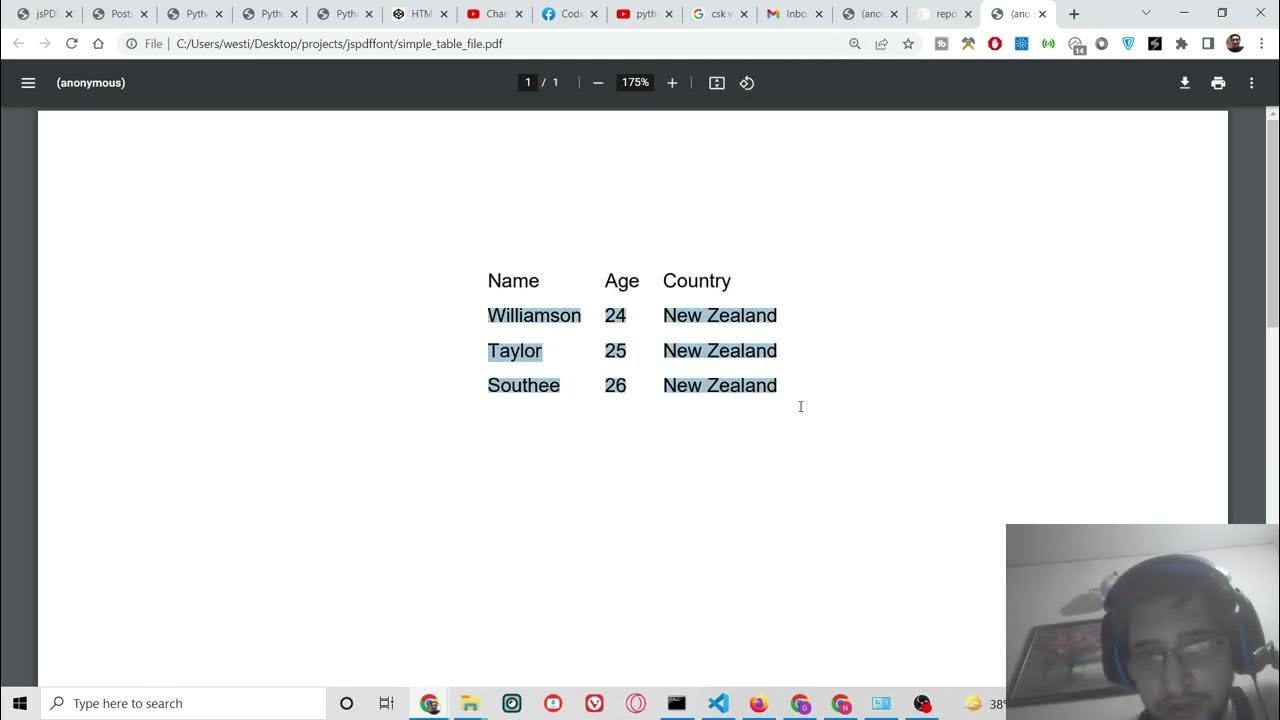Open a new tab with plus button
This screenshot has height=720, width=1280.
[x=1074, y=14]
